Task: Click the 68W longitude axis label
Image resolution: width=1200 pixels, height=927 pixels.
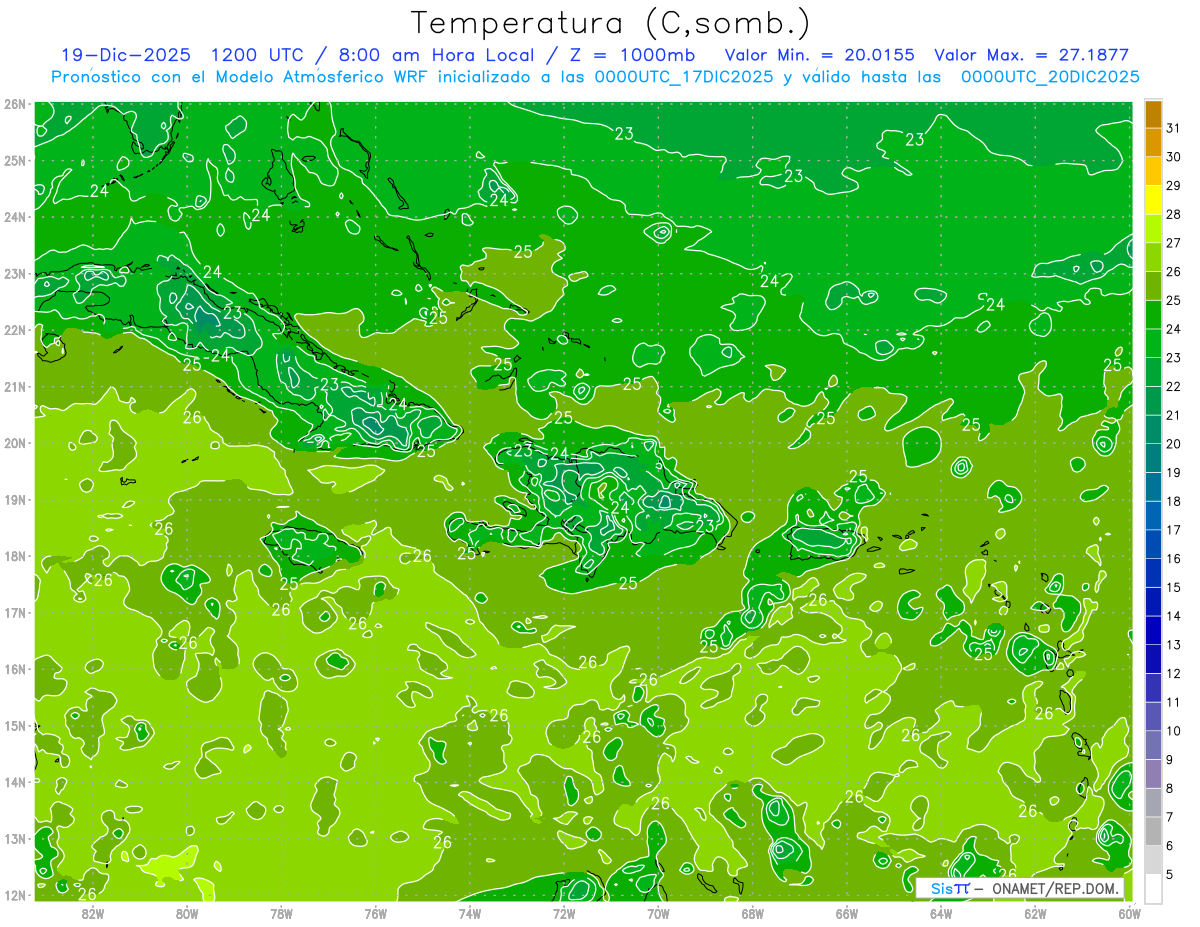Action: click(x=752, y=913)
